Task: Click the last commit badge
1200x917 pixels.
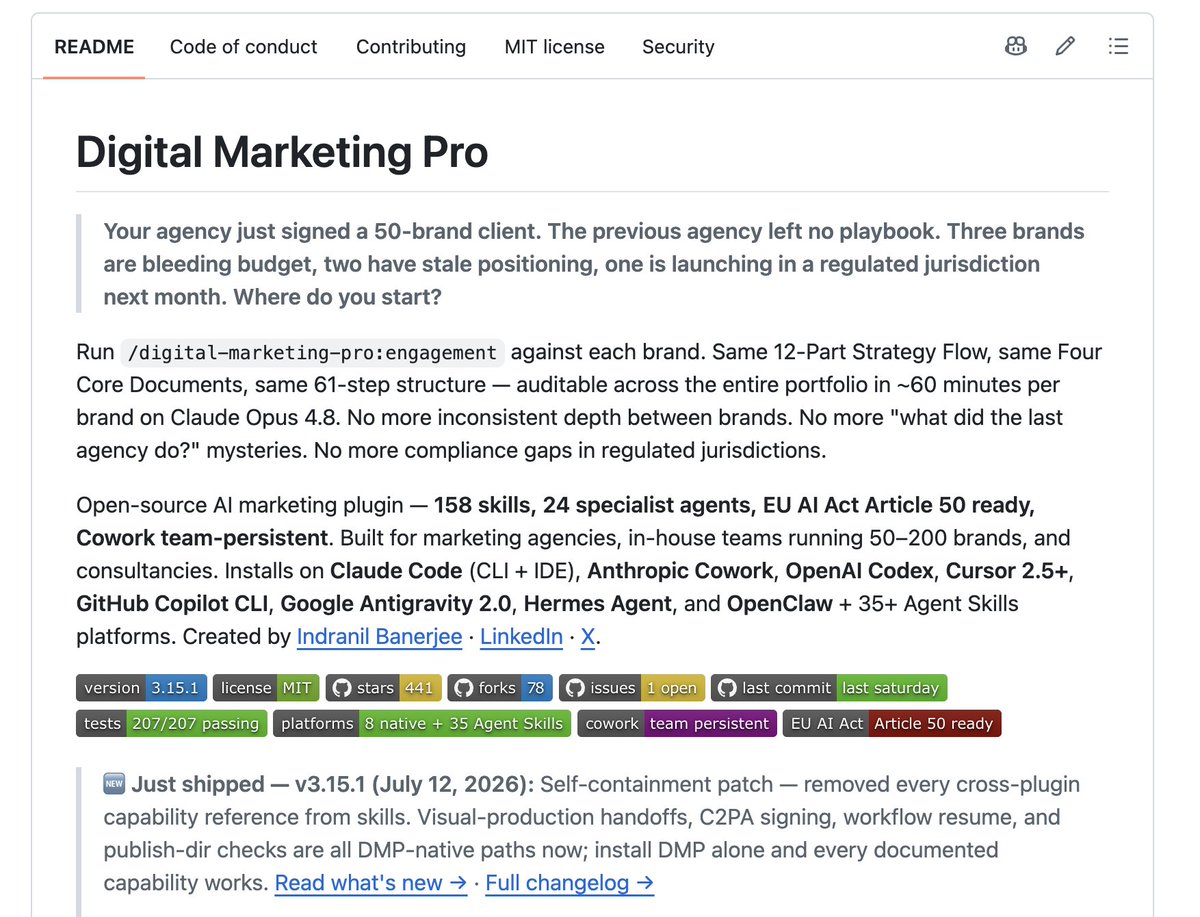Action: tap(829, 688)
